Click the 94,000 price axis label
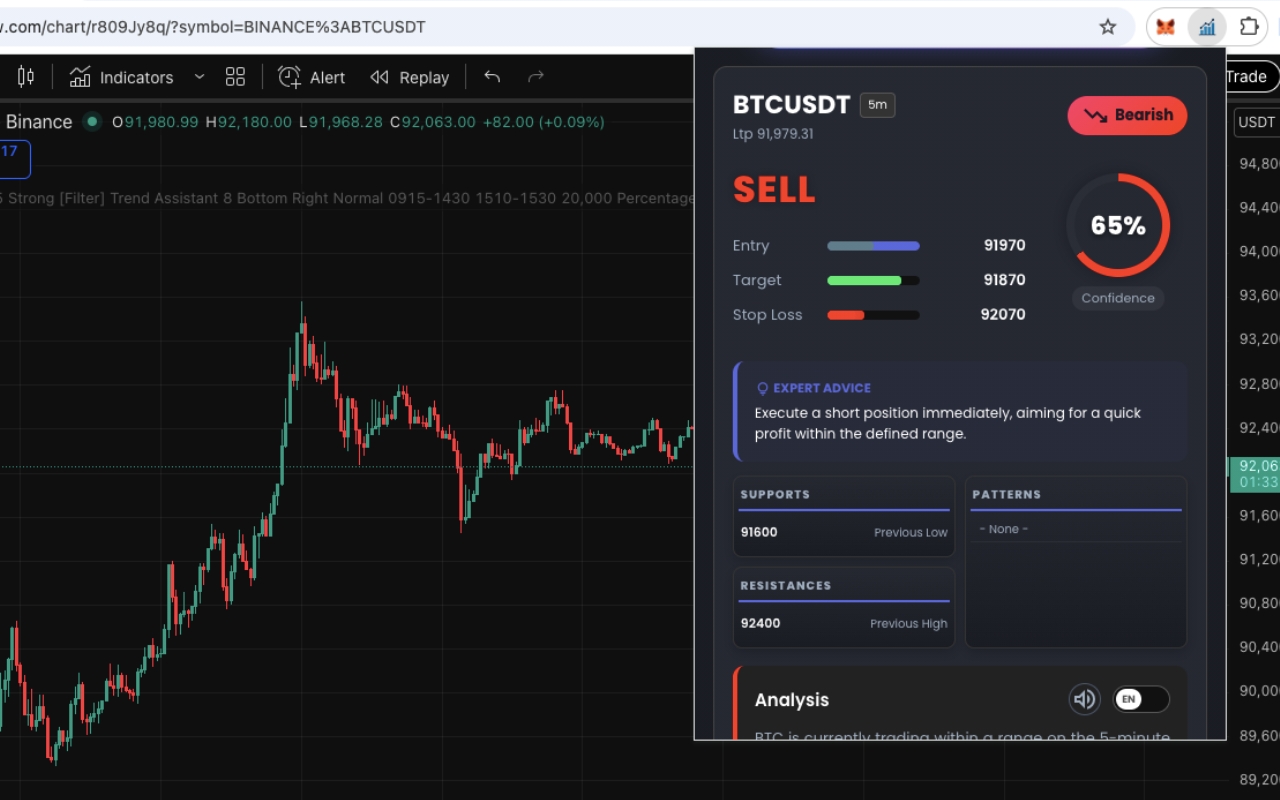Image resolution: width=1280 pixels, height=800 pixels. point(1259,251)
